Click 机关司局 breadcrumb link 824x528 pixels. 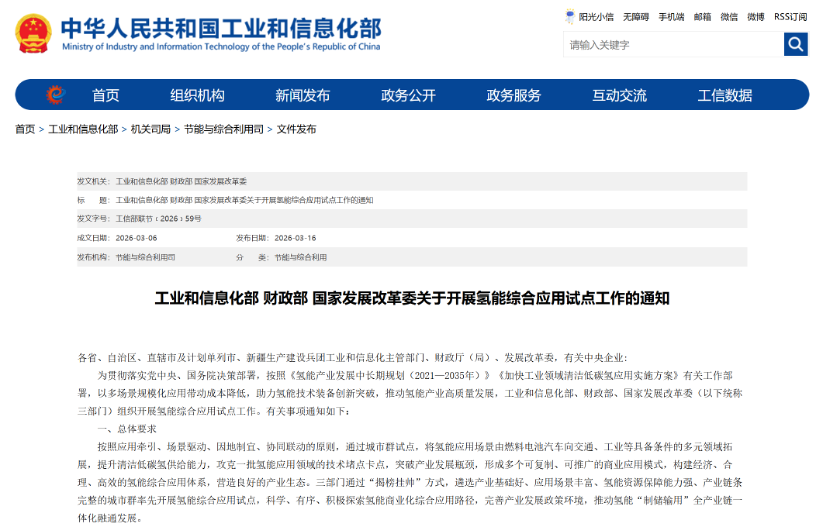point(151,129)
